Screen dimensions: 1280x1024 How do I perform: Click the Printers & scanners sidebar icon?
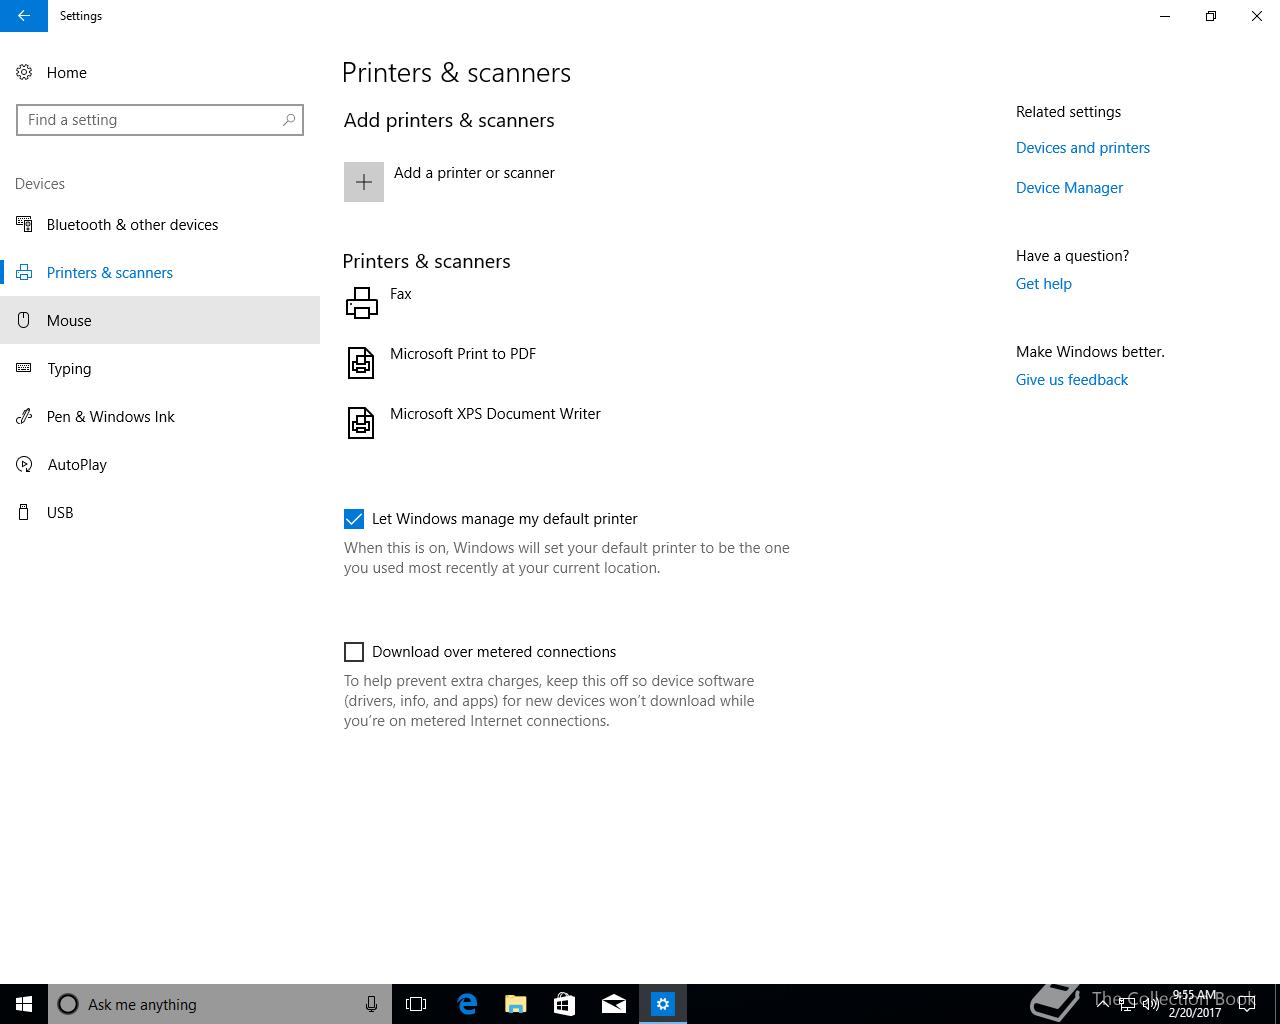click(24, 273)
